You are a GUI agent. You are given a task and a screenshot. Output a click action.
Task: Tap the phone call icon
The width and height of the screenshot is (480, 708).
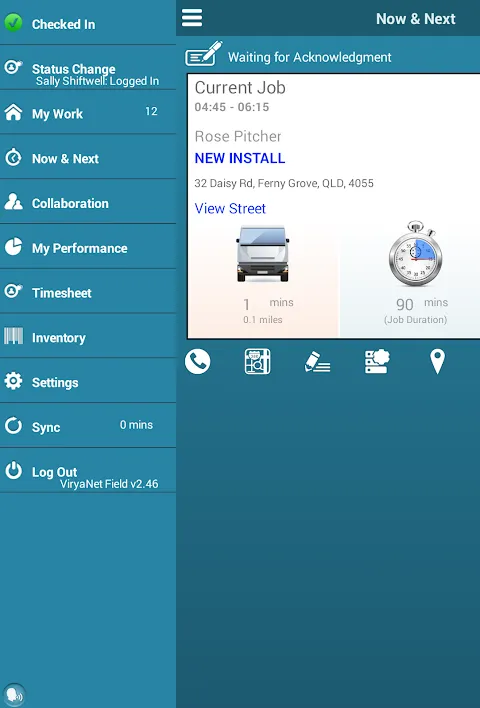(197, 362)
